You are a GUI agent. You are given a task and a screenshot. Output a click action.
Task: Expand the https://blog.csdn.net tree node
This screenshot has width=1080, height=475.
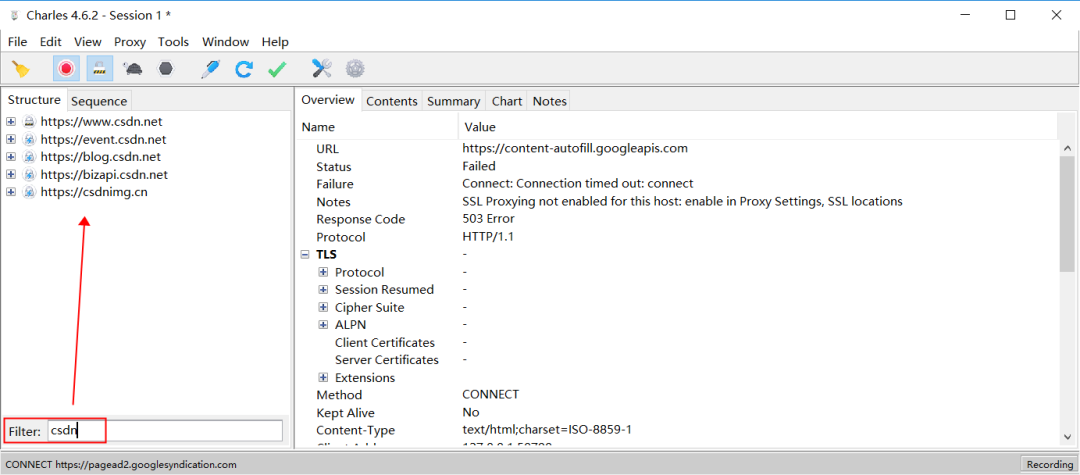(11, 157)
